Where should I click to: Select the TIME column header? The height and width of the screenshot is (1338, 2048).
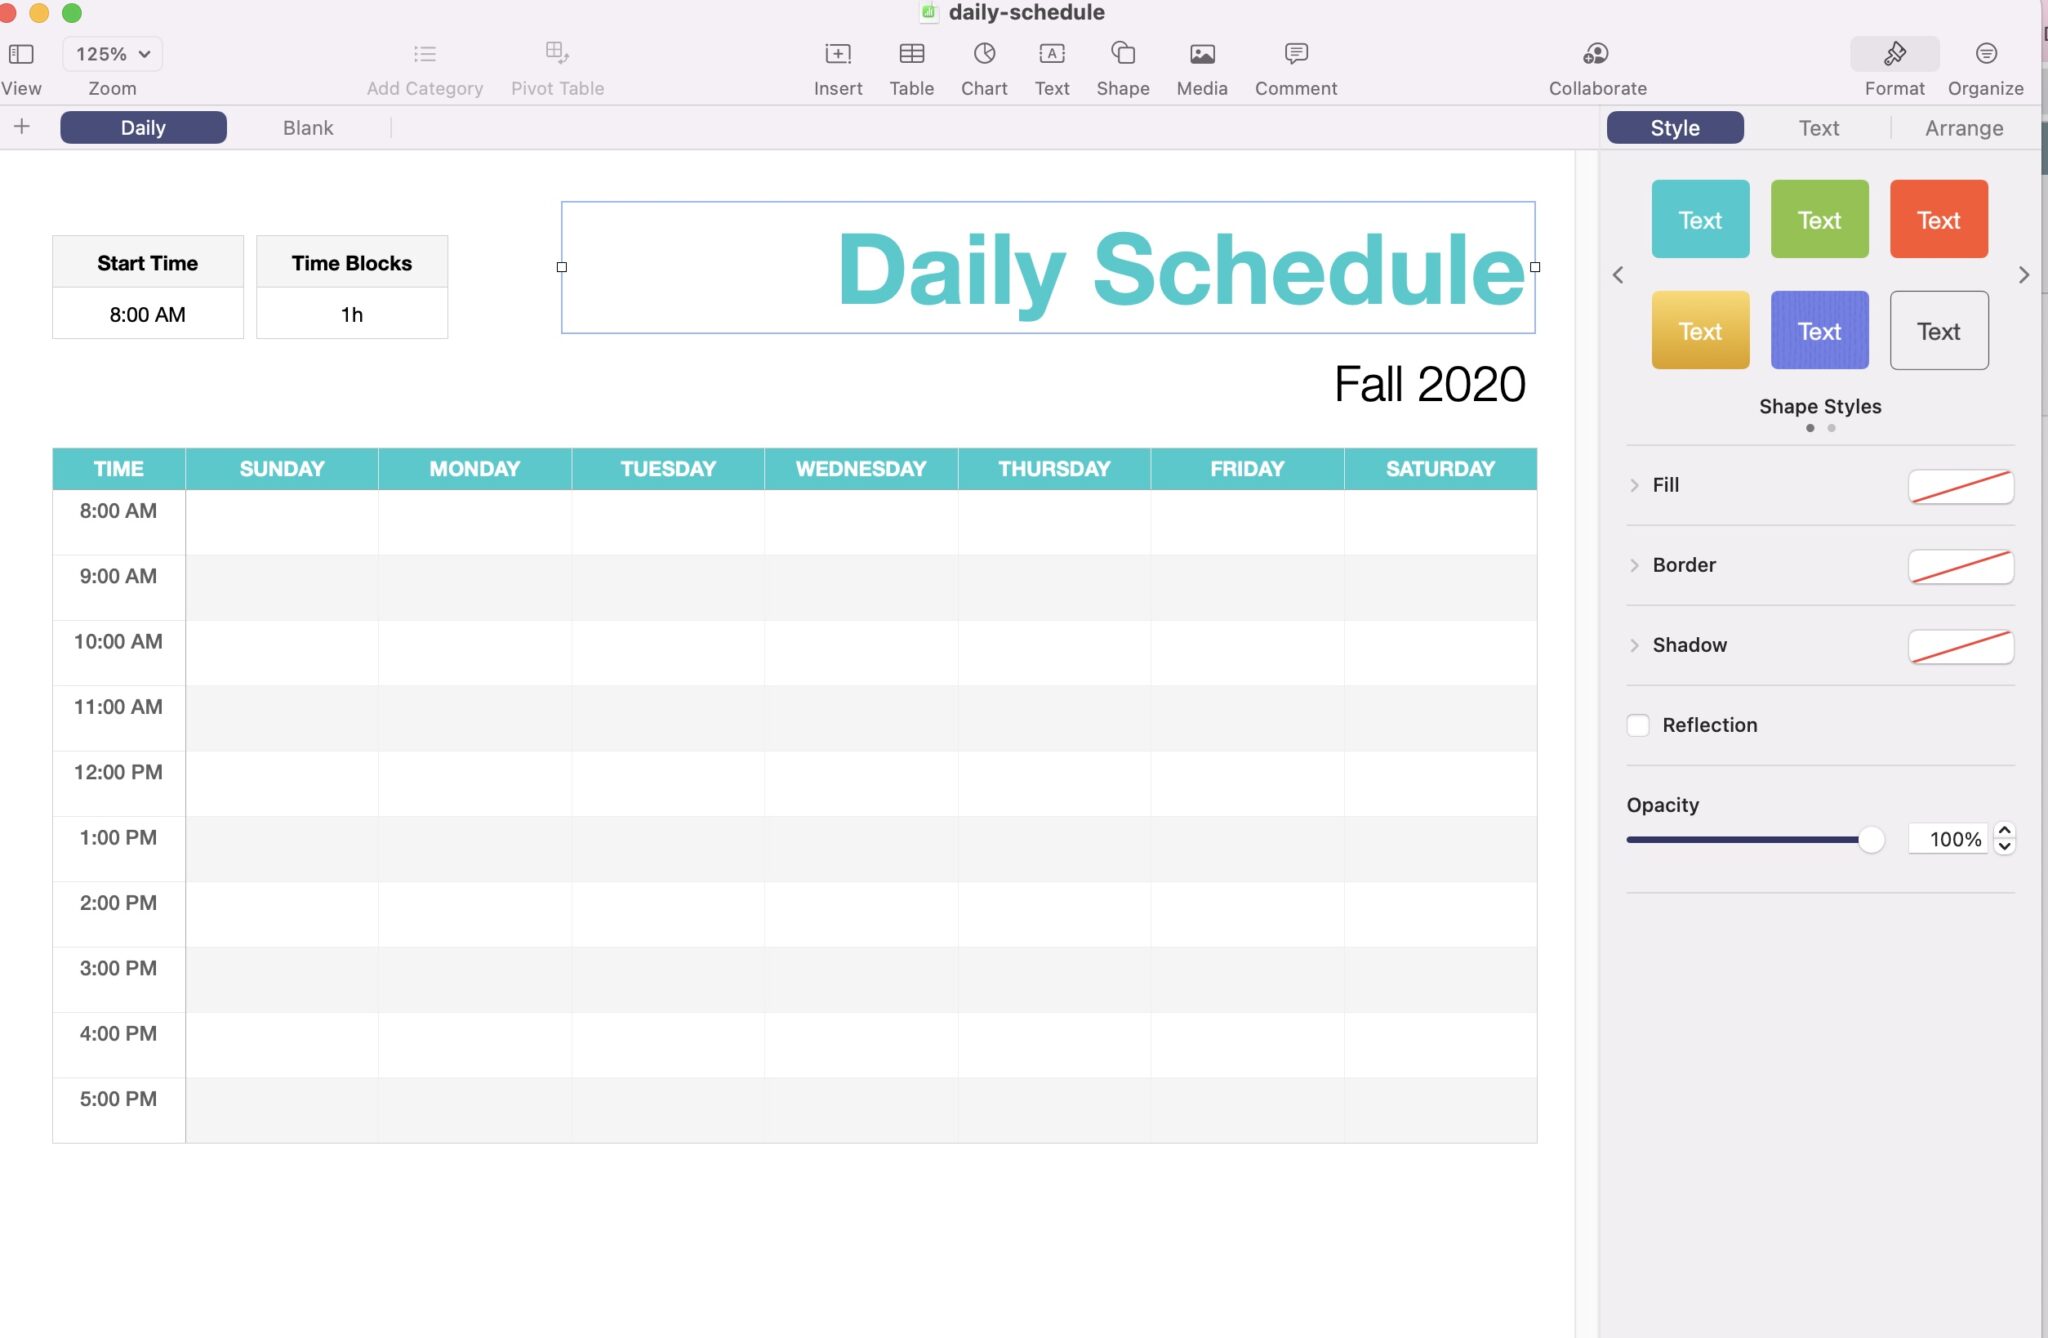click(119, 468)
